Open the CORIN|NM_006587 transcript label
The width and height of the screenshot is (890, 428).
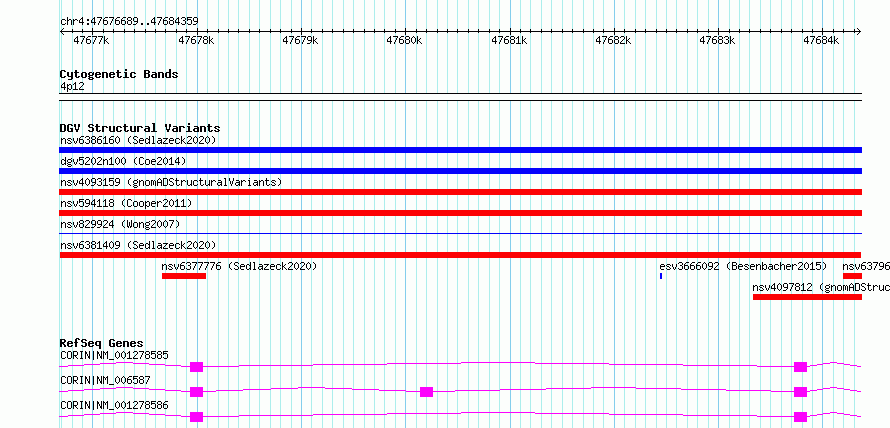(x=105, y=380)
